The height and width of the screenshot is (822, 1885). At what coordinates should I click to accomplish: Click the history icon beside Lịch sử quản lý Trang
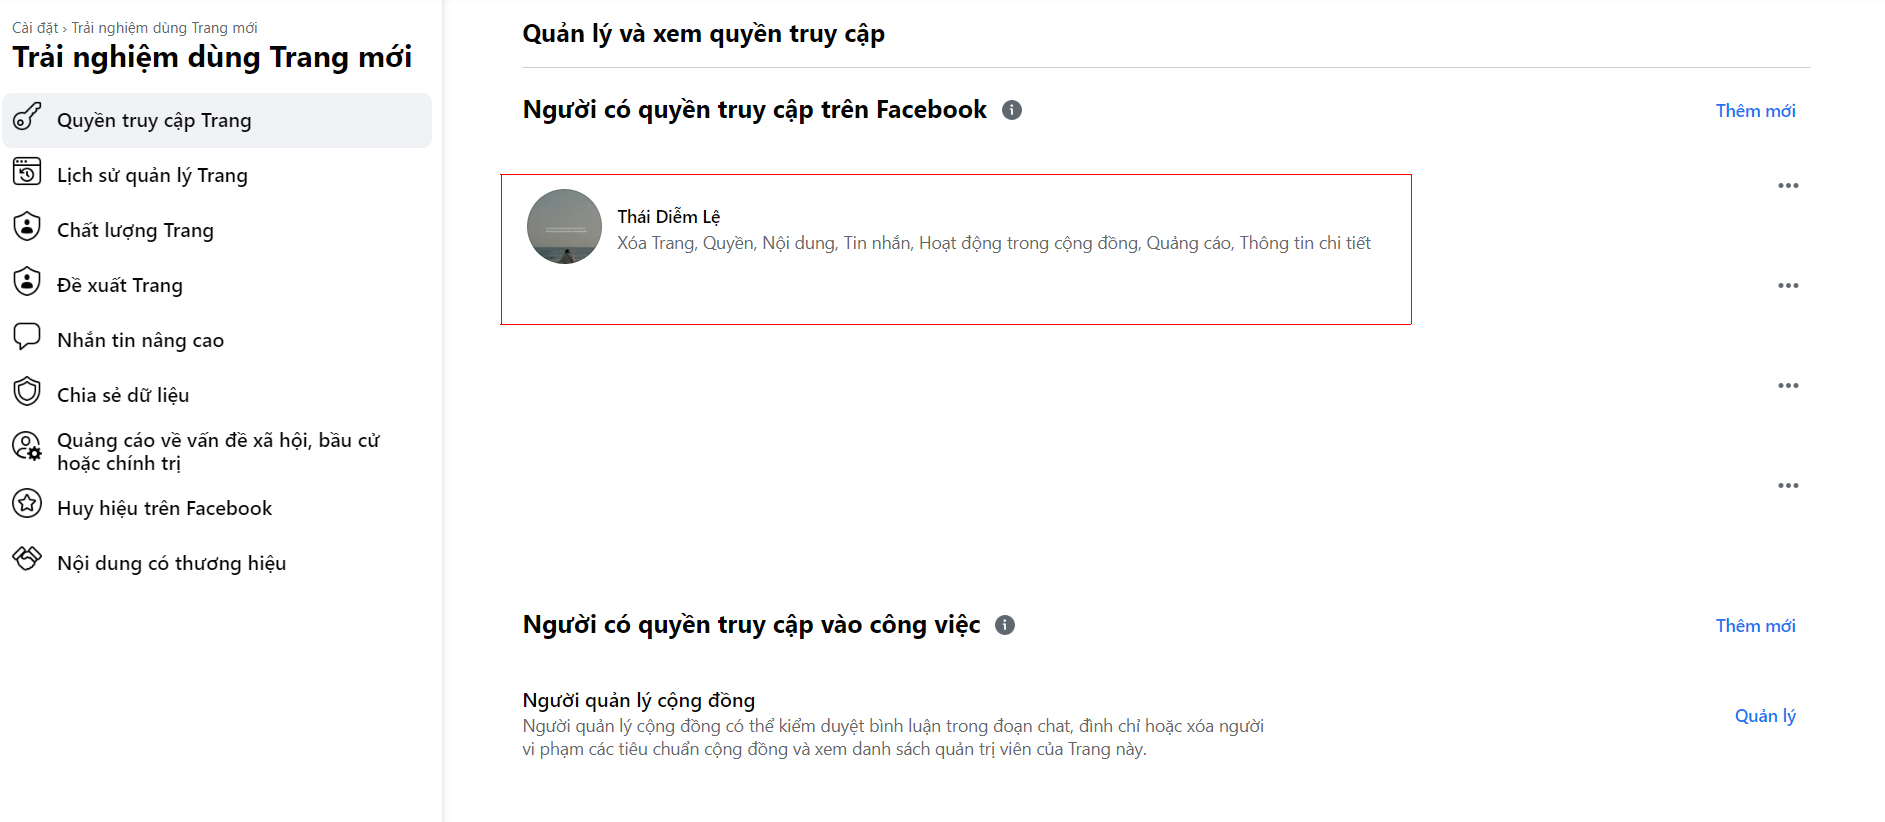click(27, 172)
